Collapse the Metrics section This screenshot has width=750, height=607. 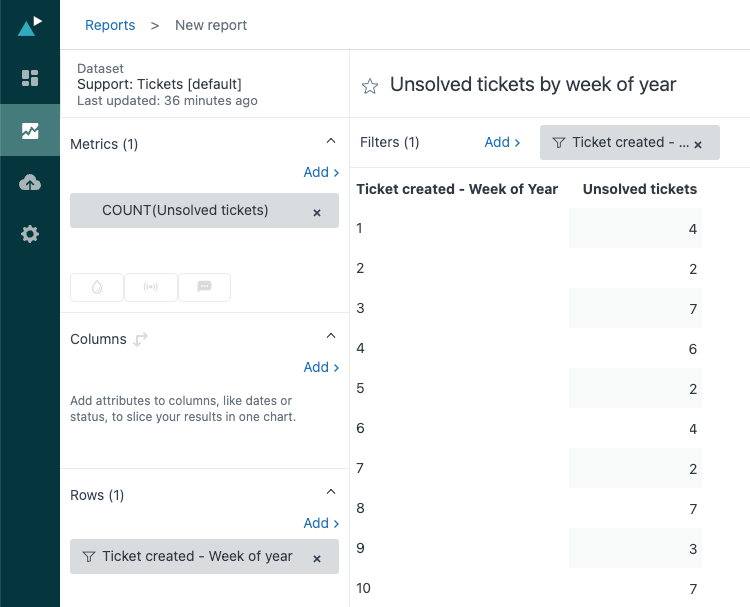[x=331, y=141]
